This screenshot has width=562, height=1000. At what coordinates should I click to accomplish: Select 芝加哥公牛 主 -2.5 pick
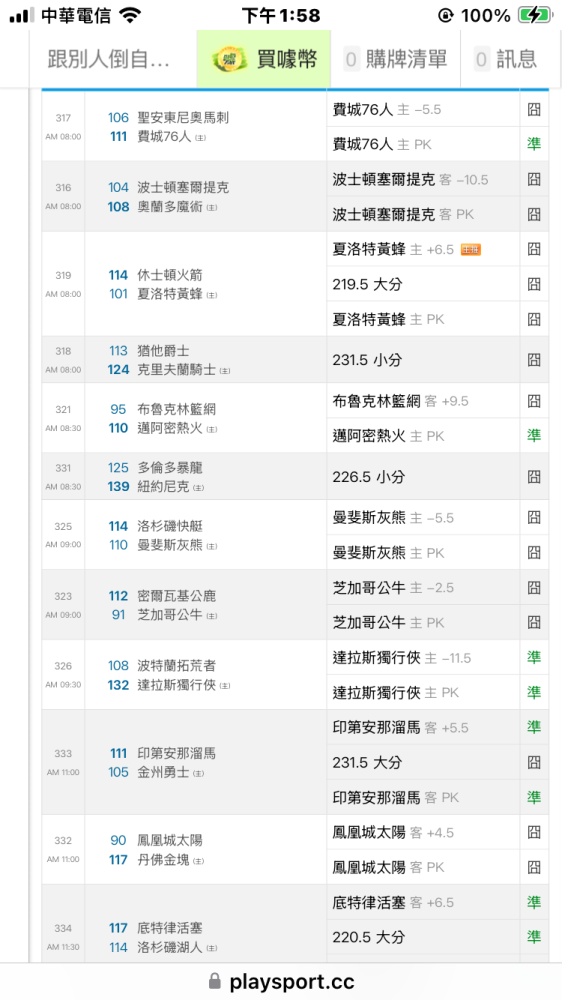tap(424, 587)
